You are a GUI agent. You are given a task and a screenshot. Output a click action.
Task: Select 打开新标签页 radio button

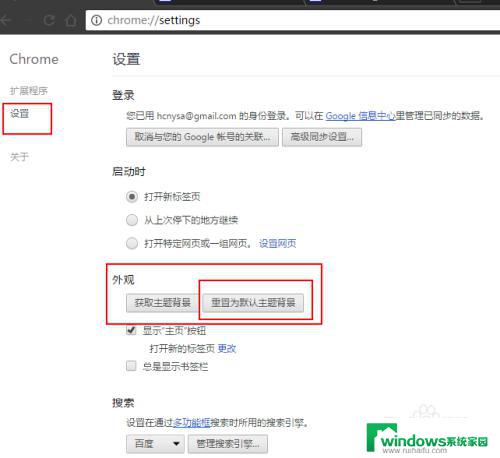coord(132,197)
